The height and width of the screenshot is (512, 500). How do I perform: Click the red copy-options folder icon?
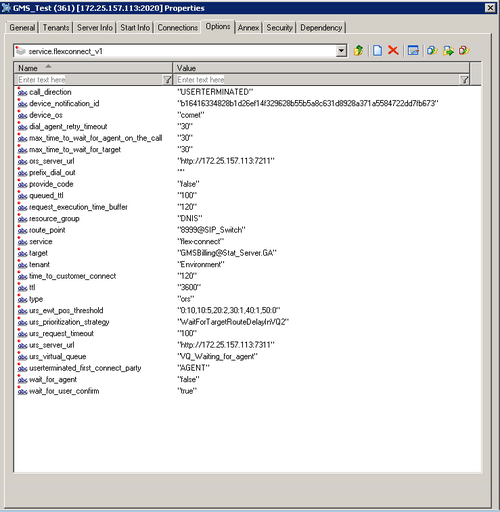[464, 51]
